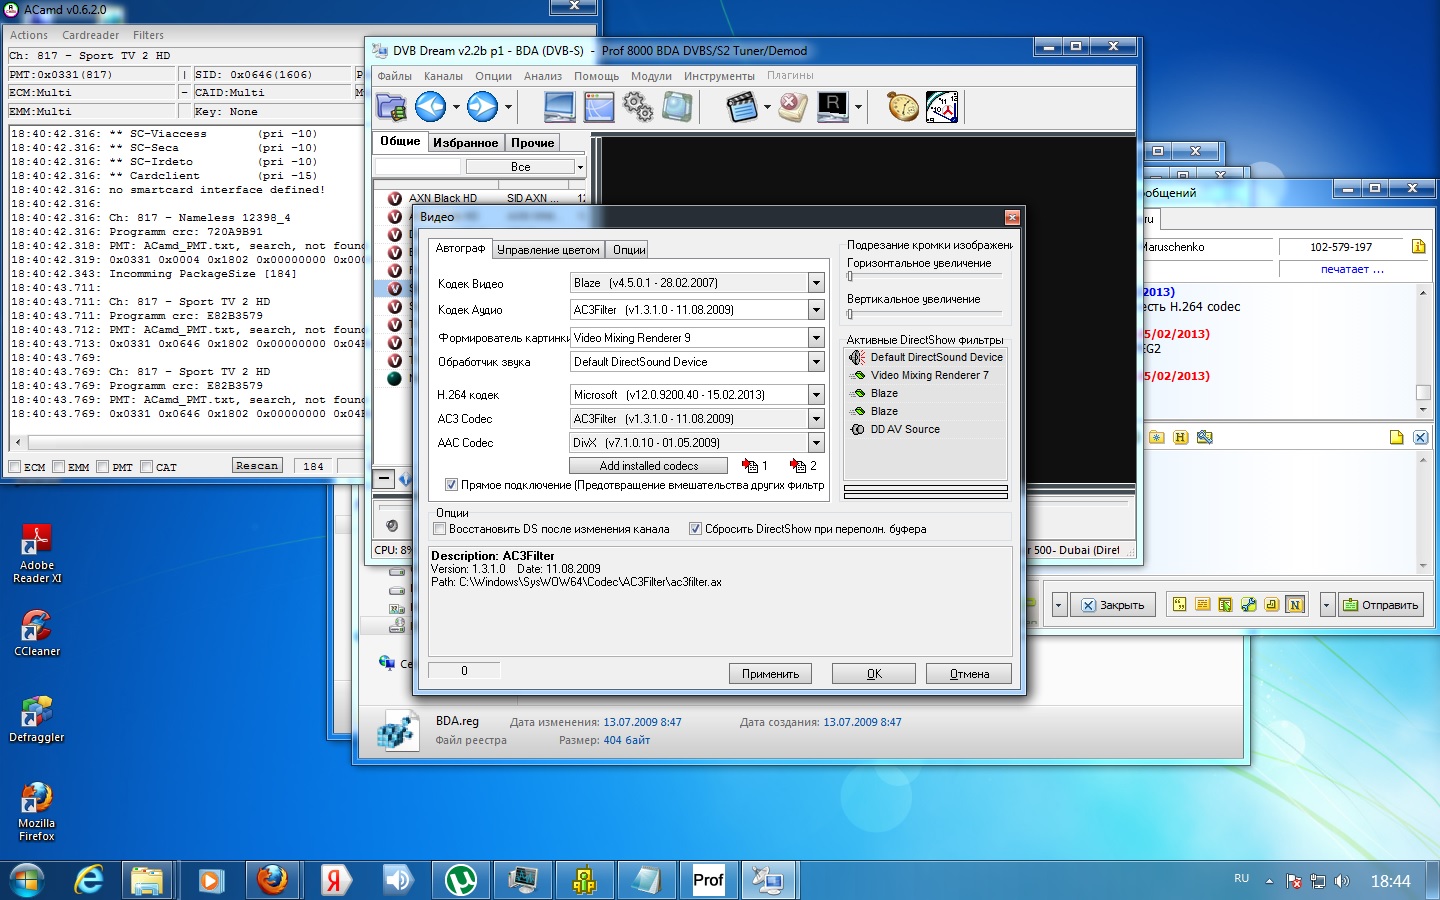Click Отправить button in chat window
The width and height of the screenshot is (1440, 900).
tap(1381, 605)
